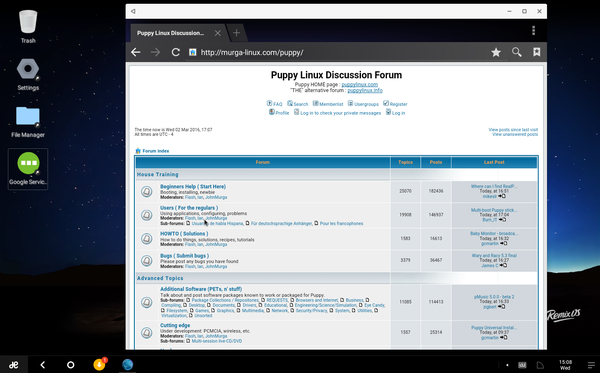This screenshot has height=373, width=600.
Task: Bookmark the page with the star icon
Action: point(496,52)
